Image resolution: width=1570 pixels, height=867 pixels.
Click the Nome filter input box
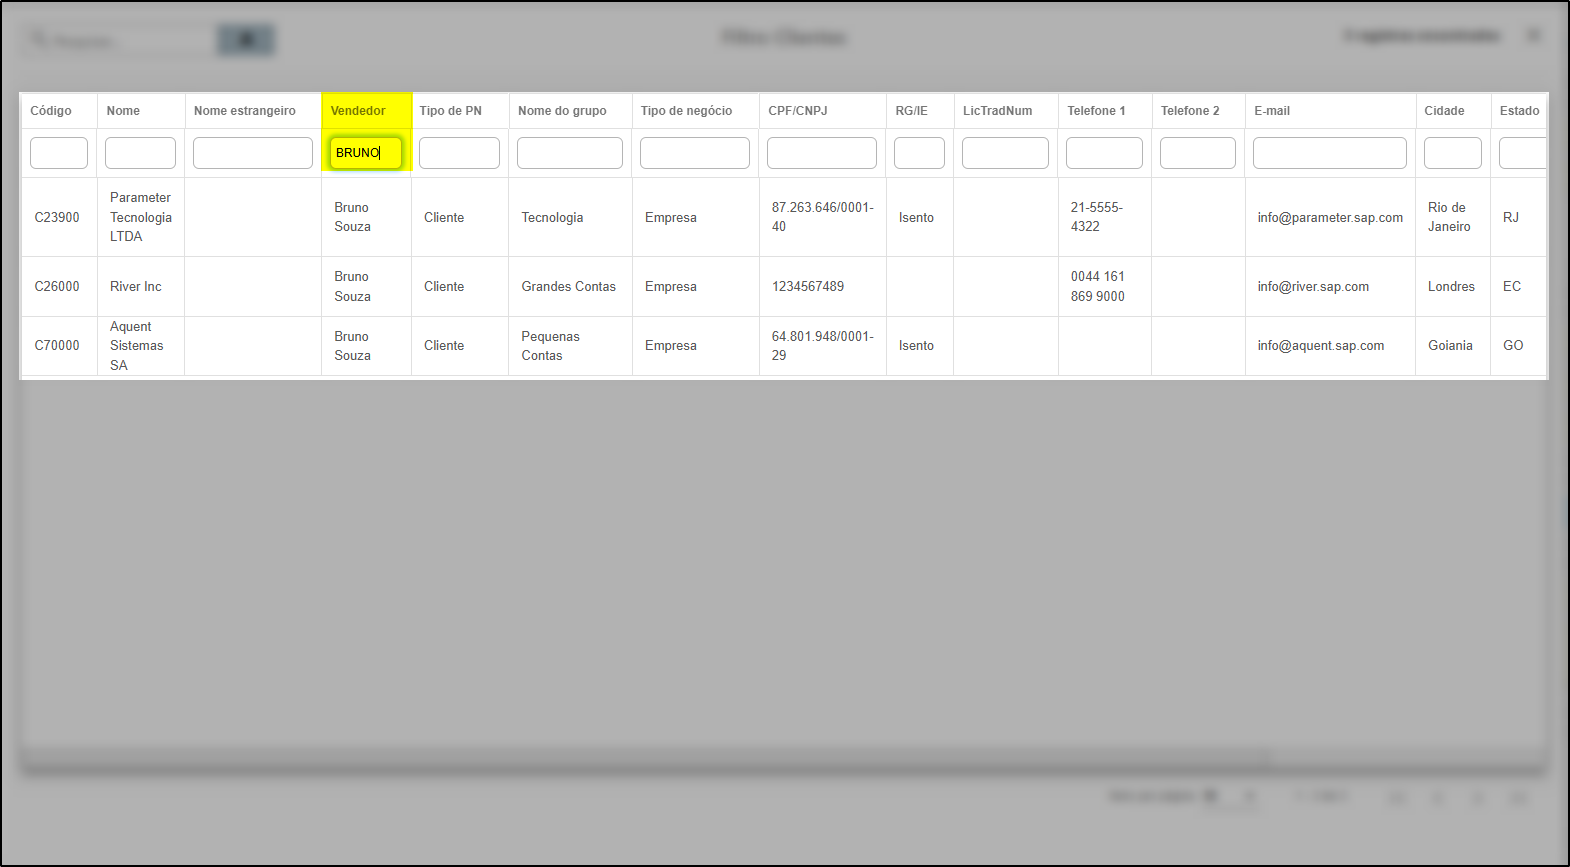click(x=140, y=153)
